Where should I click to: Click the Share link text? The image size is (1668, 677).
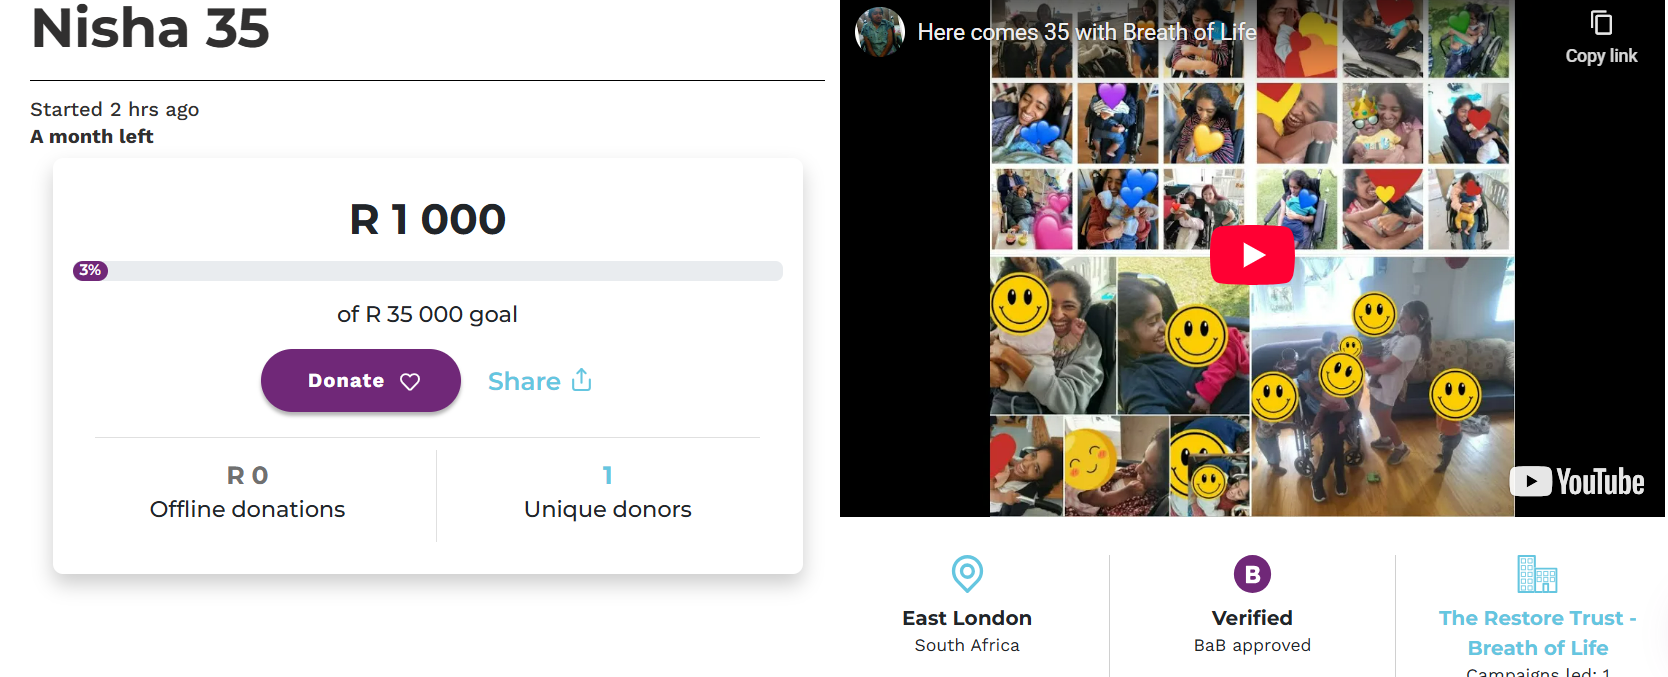(524, 381)
